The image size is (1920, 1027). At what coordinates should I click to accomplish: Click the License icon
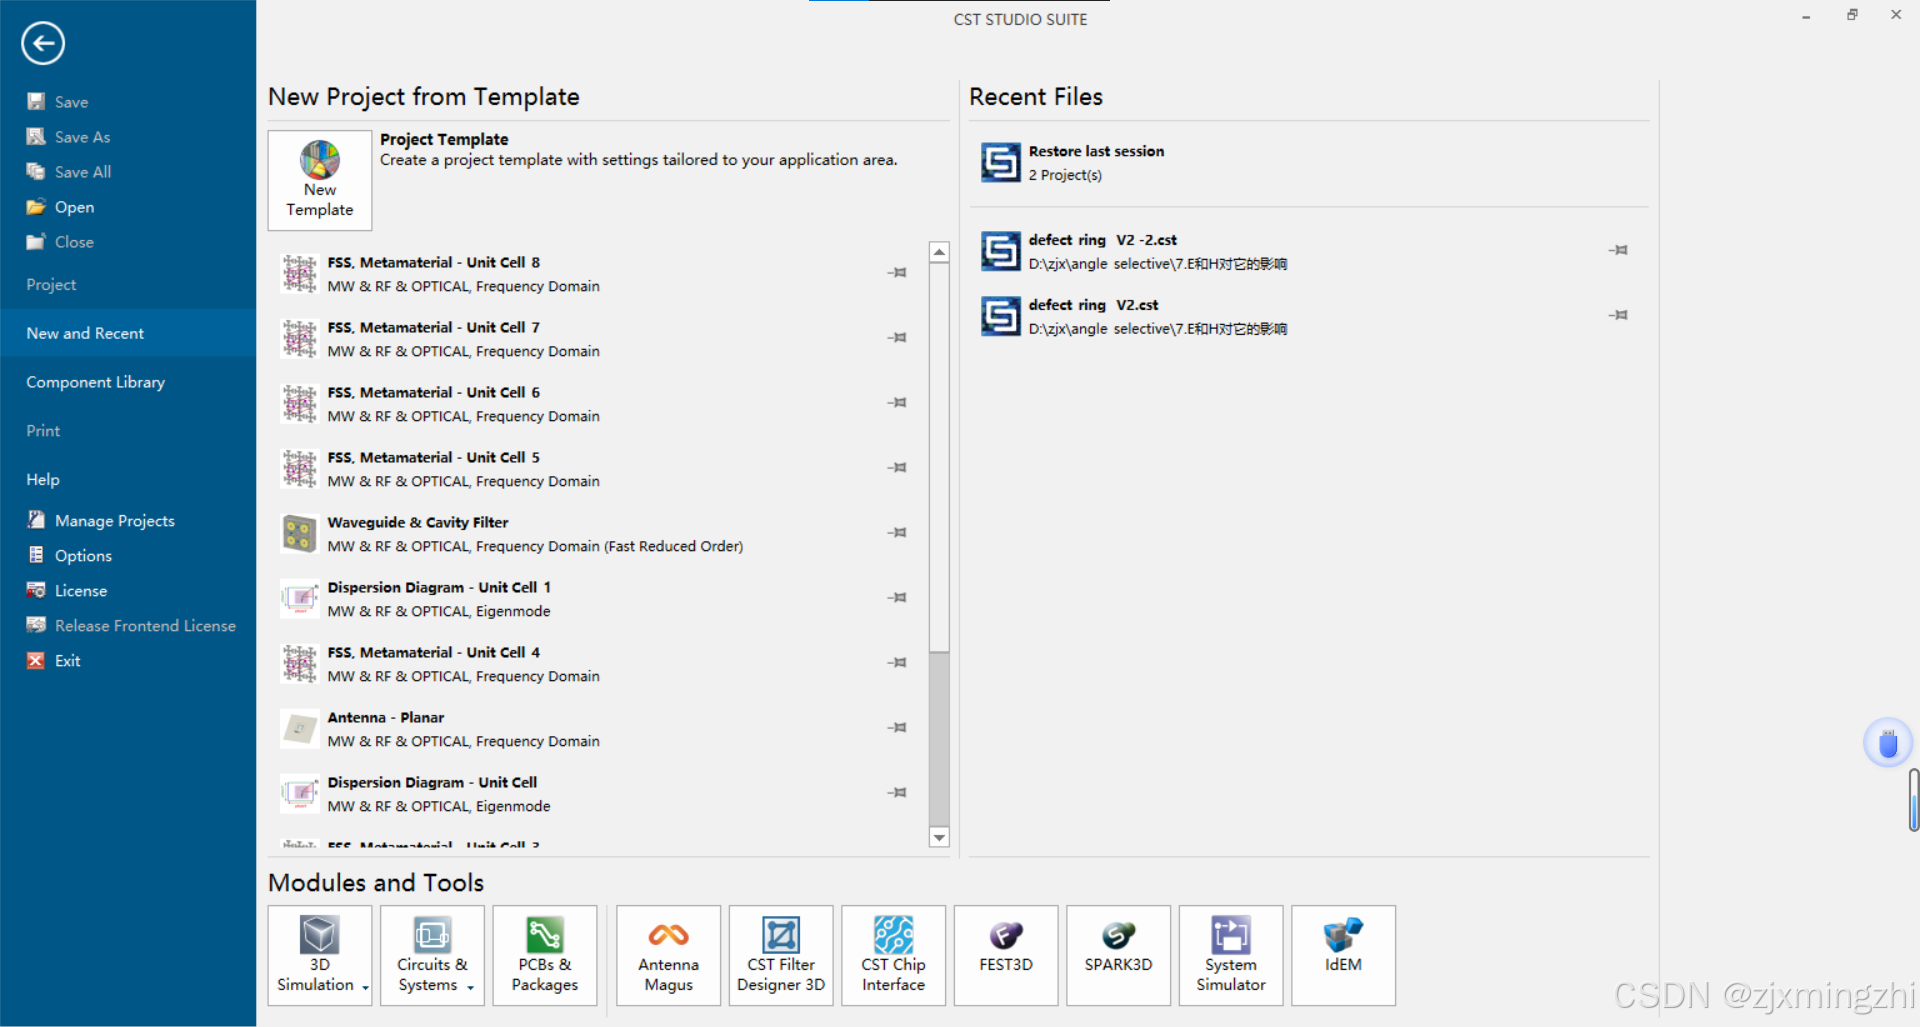tap(36, 589)
